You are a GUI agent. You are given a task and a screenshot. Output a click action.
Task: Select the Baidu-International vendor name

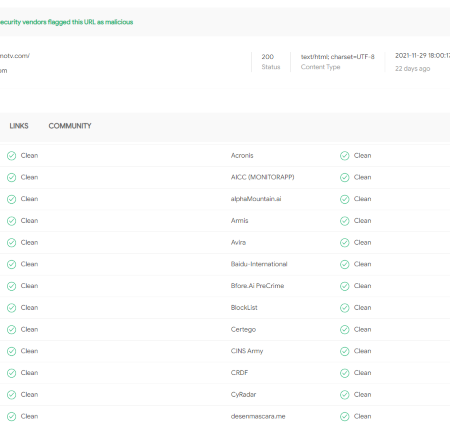click(259, 264)
